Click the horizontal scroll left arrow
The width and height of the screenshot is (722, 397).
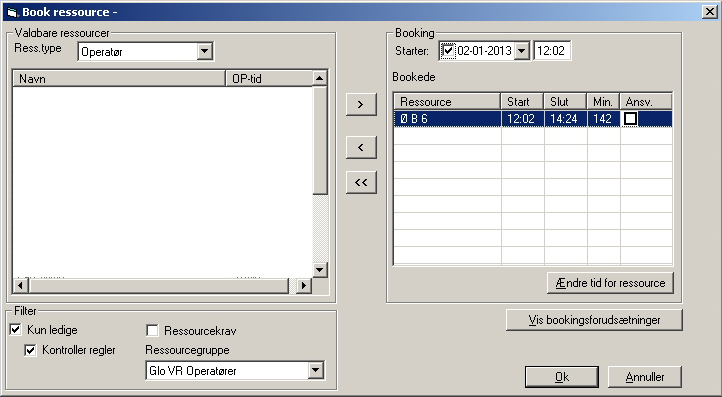point(20,286)
